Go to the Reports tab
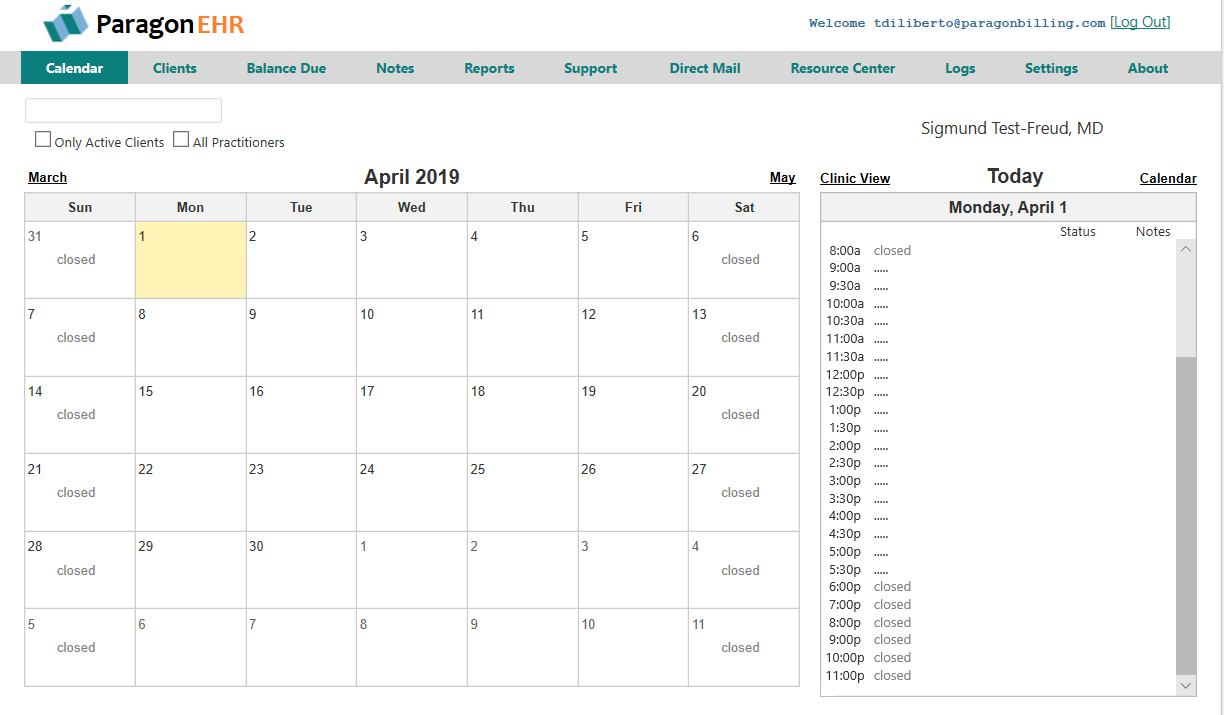1224x715 pixels. coord(489,68)
